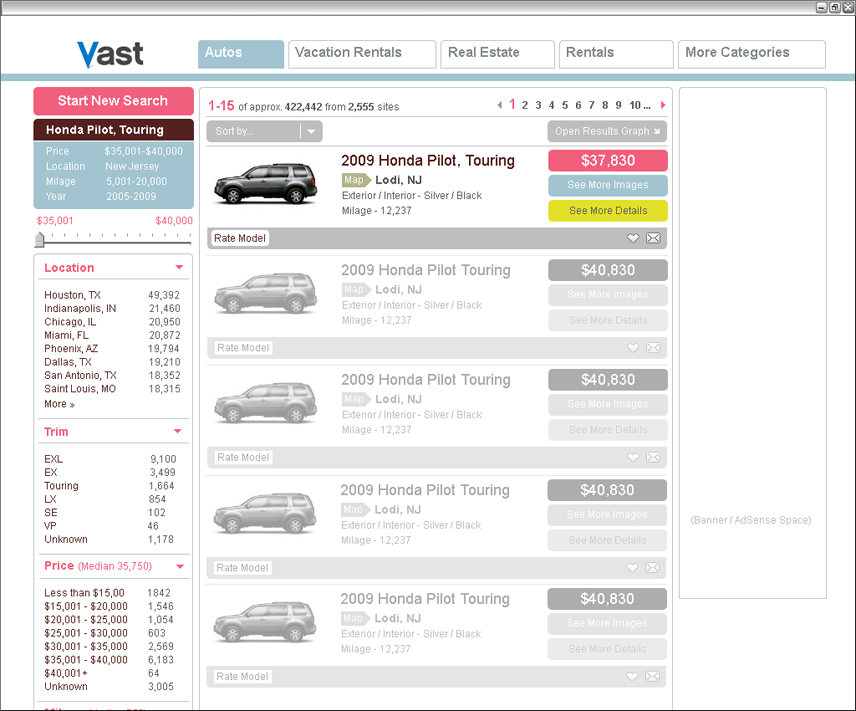Open Results Graph panel
The image size is (856, 711).
(x=607, y=131)
